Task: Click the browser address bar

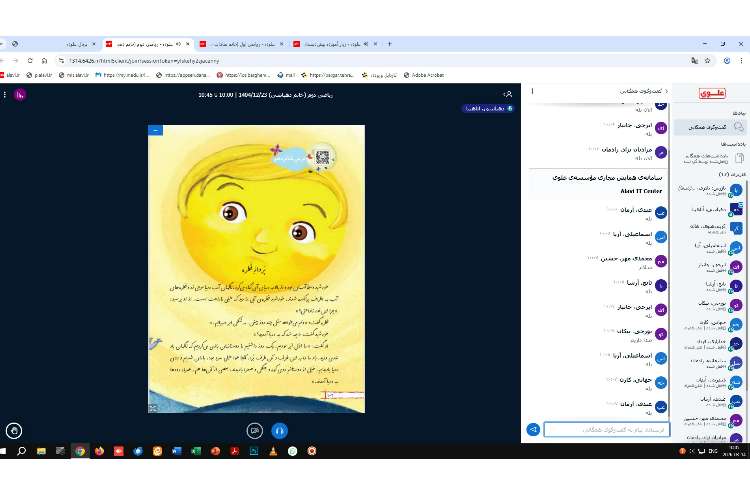Action: (x=373, y=61)
